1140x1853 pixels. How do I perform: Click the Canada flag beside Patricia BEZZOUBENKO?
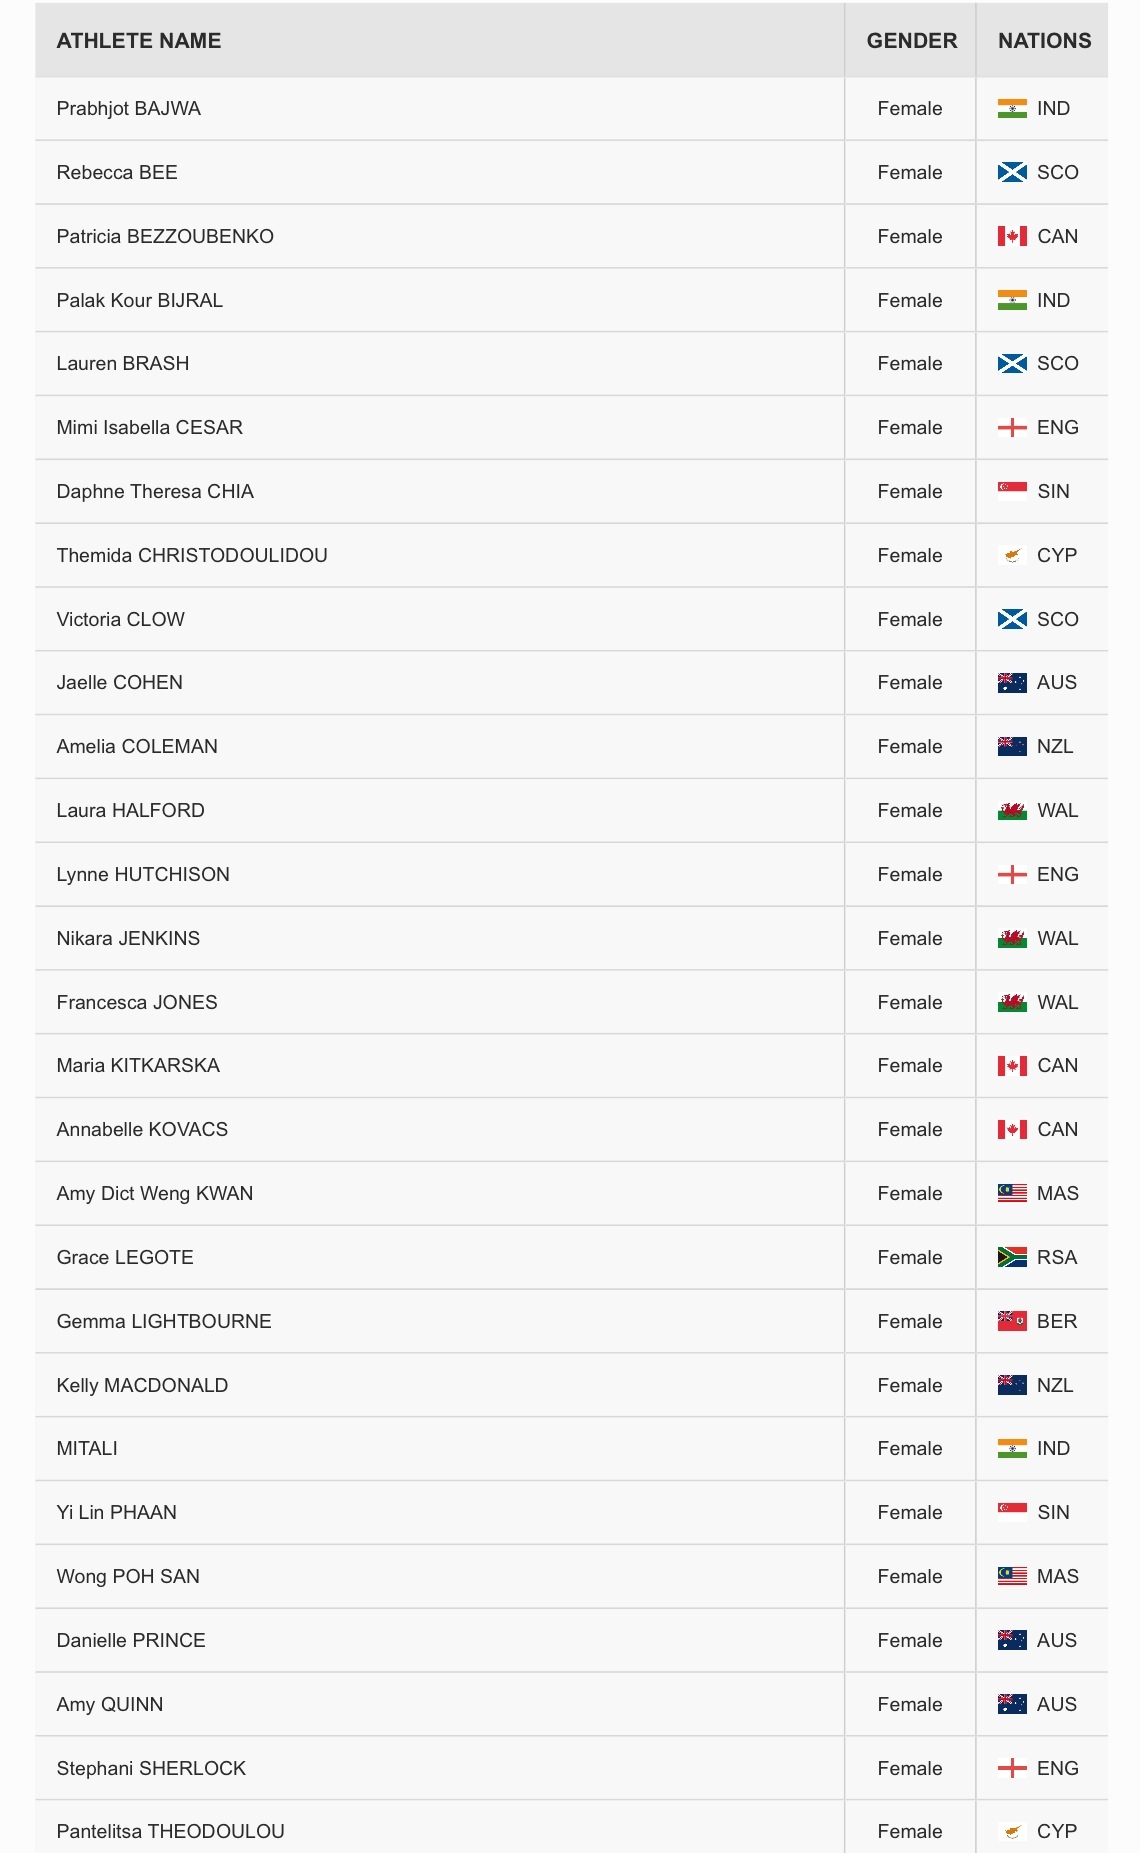pos(1011,236)
